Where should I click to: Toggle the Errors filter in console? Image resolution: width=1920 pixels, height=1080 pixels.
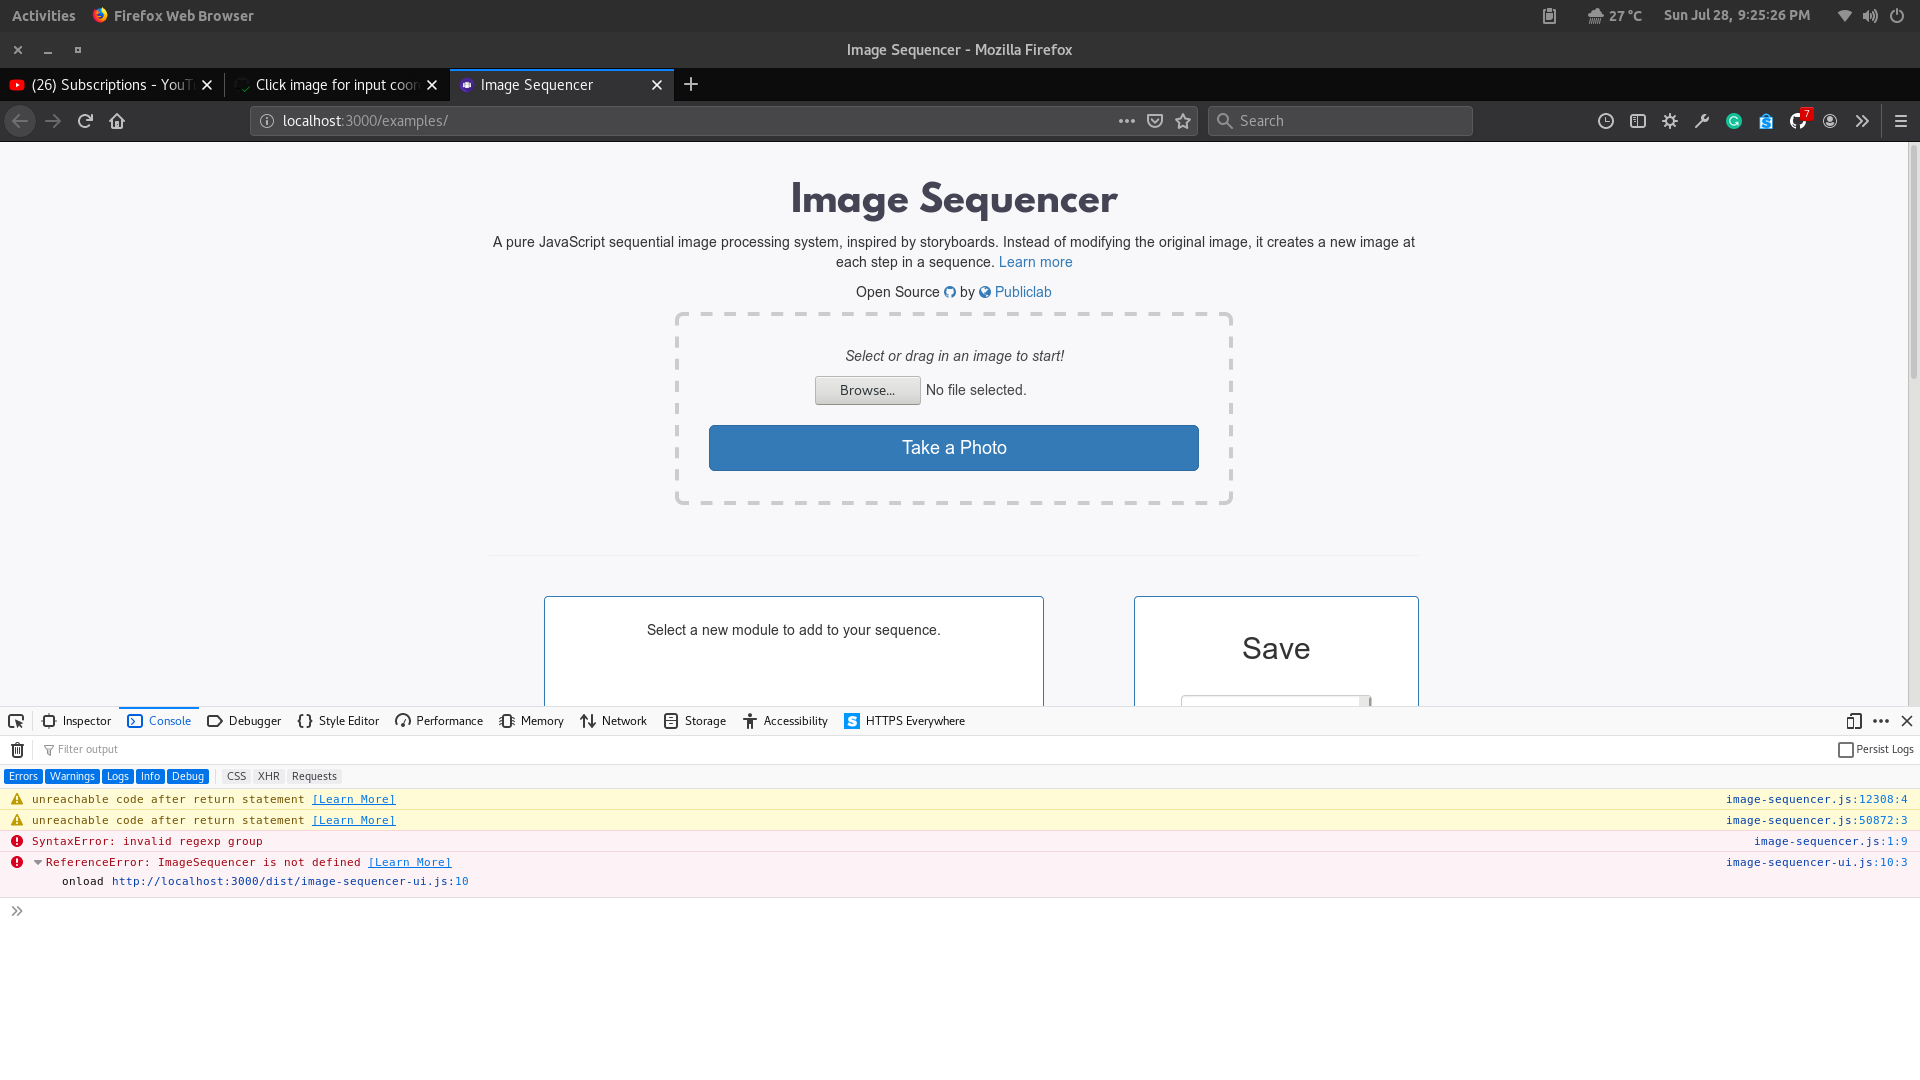click(22, 776)
